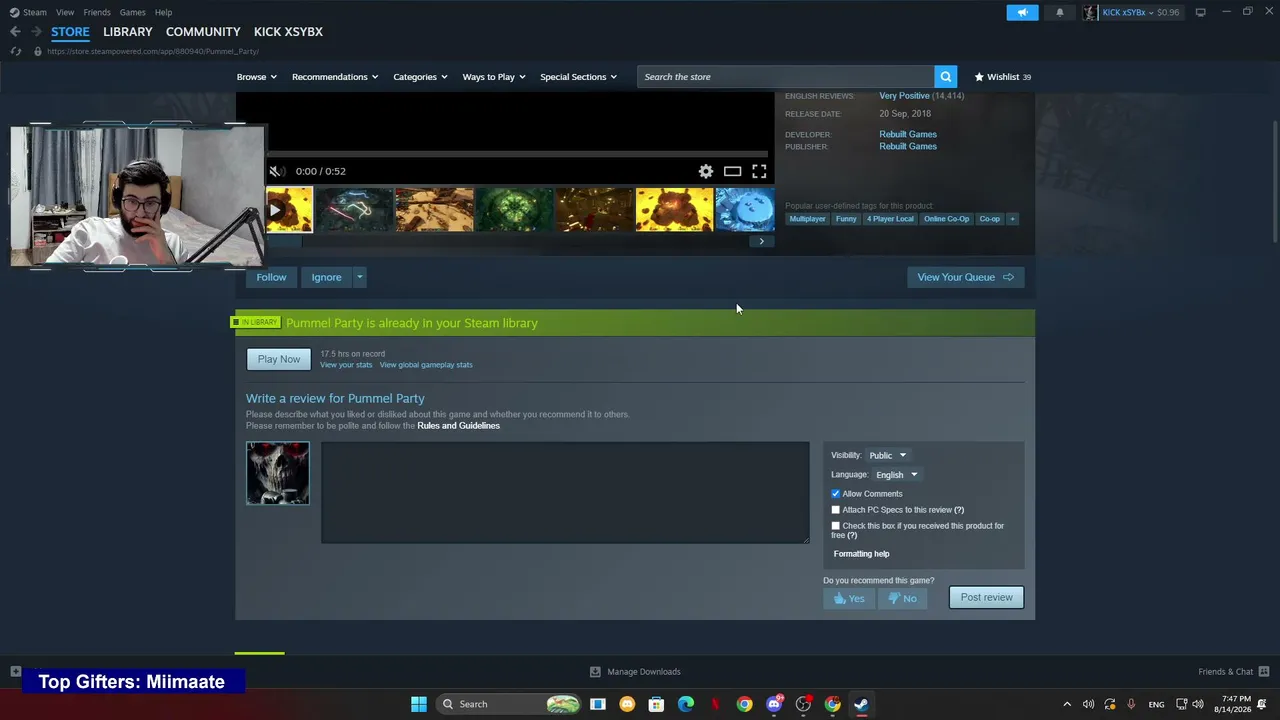
Task: Open Manage Downloads
Action: (635, 671)
